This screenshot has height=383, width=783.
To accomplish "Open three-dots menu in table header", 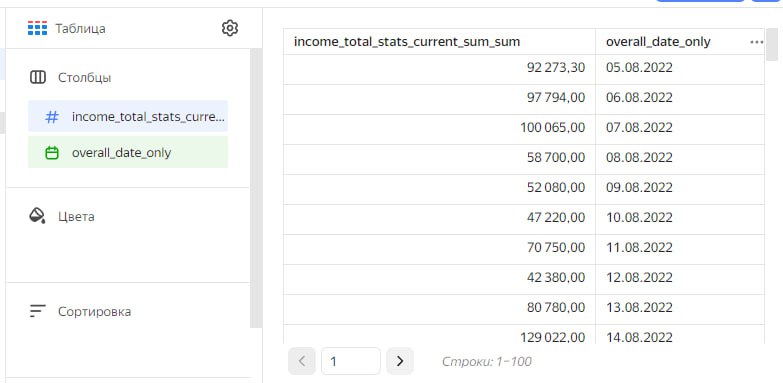I will click(x=757, y=42).
